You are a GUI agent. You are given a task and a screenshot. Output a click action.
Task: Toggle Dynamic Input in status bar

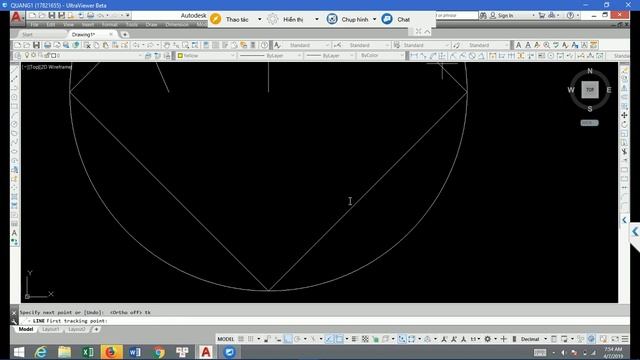click(278, 339)
